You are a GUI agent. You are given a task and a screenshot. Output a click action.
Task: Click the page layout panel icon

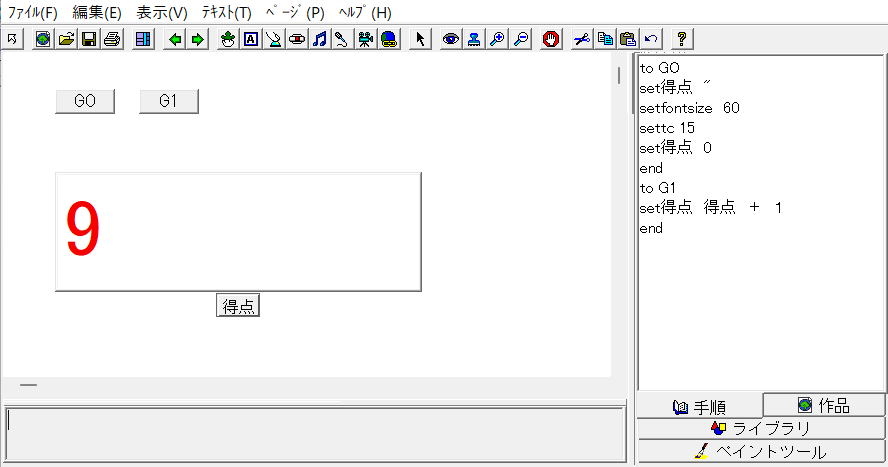click(143, 39)
